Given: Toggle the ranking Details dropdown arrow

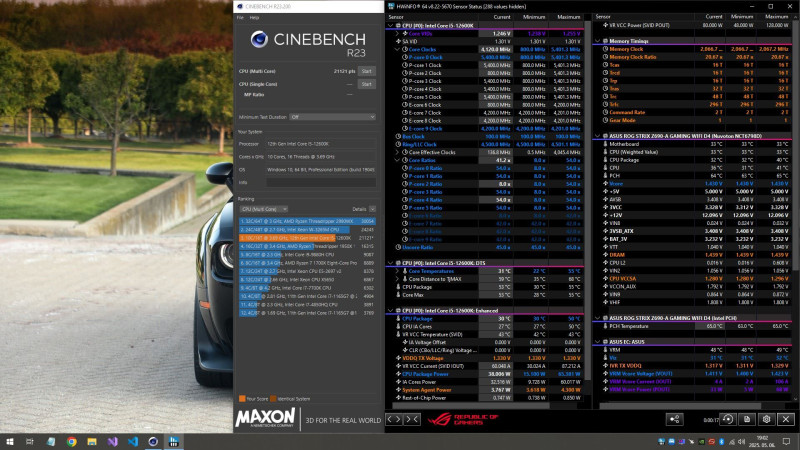Looking at the screenshot, I should 372,209.
